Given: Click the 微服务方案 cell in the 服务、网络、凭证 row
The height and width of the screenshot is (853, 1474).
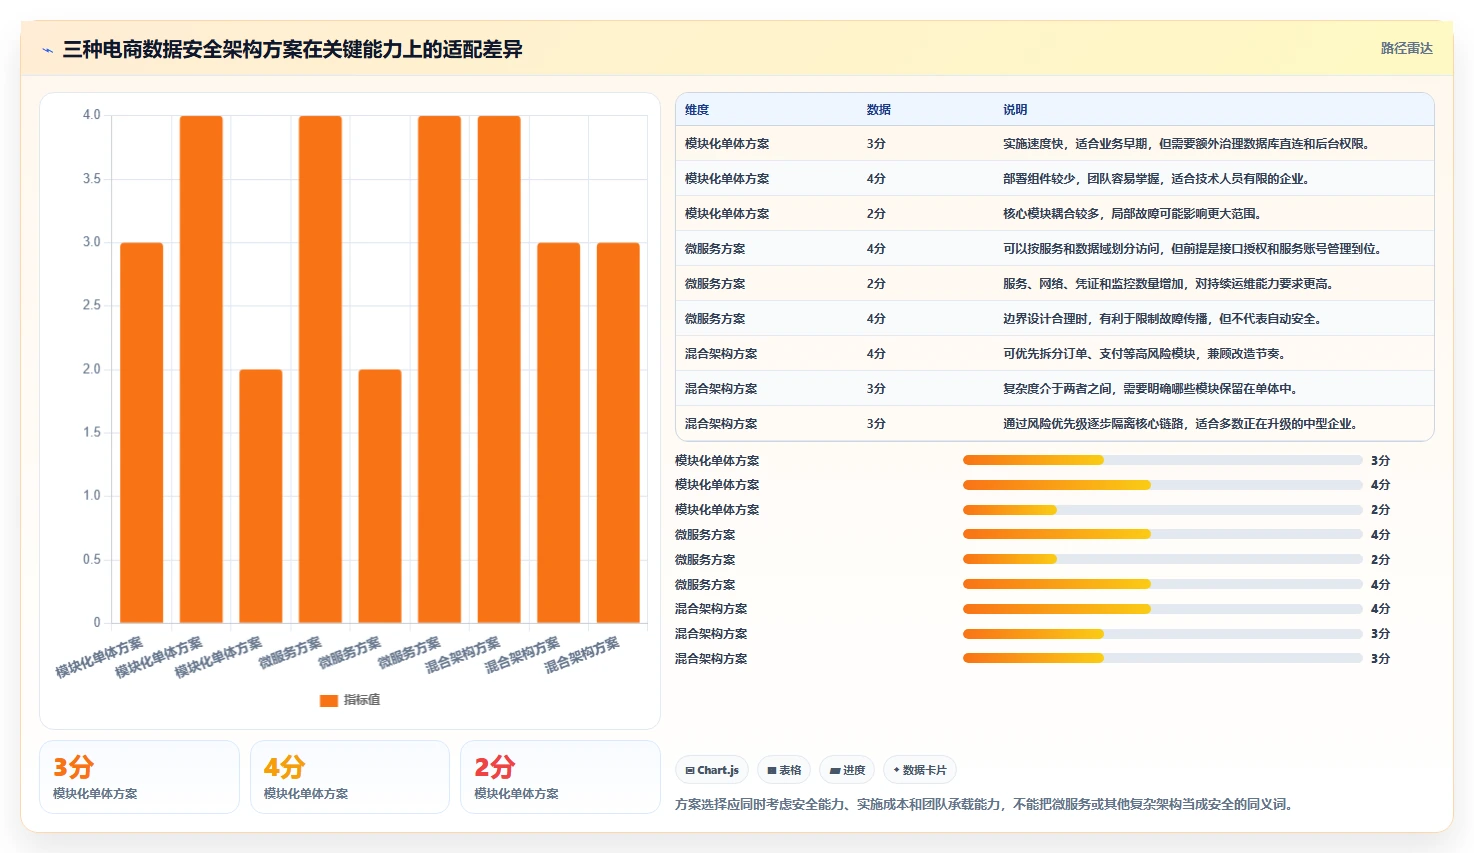Looking at the screenshot, I should [x=715, y=284].
